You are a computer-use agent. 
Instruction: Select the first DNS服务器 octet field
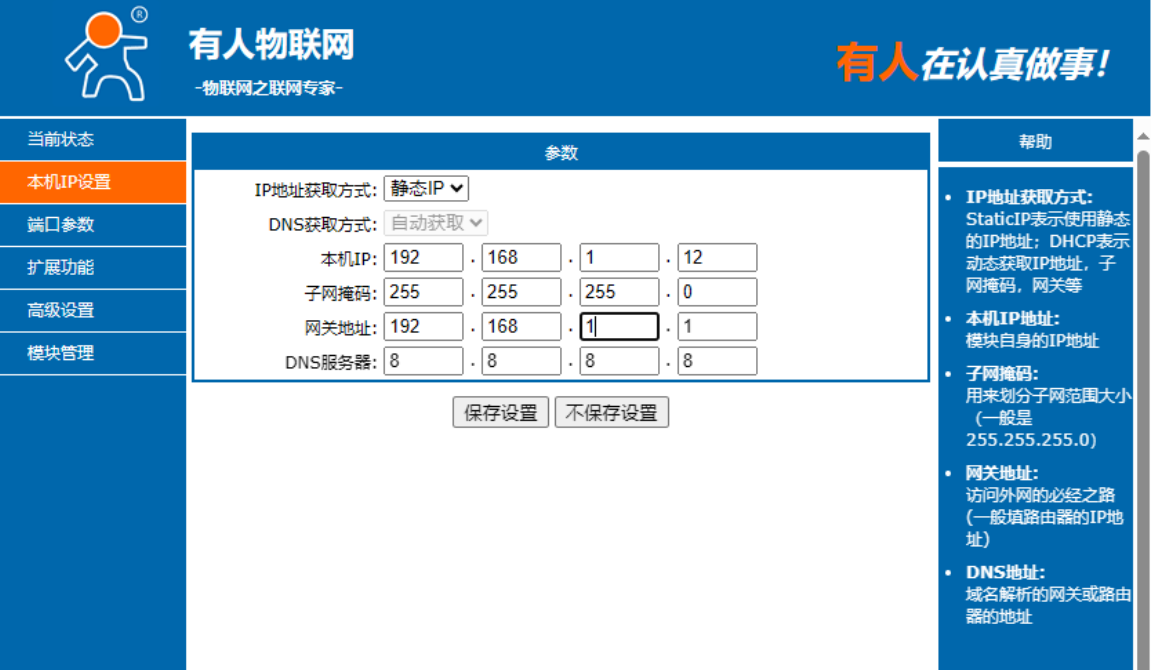(423, 361)
